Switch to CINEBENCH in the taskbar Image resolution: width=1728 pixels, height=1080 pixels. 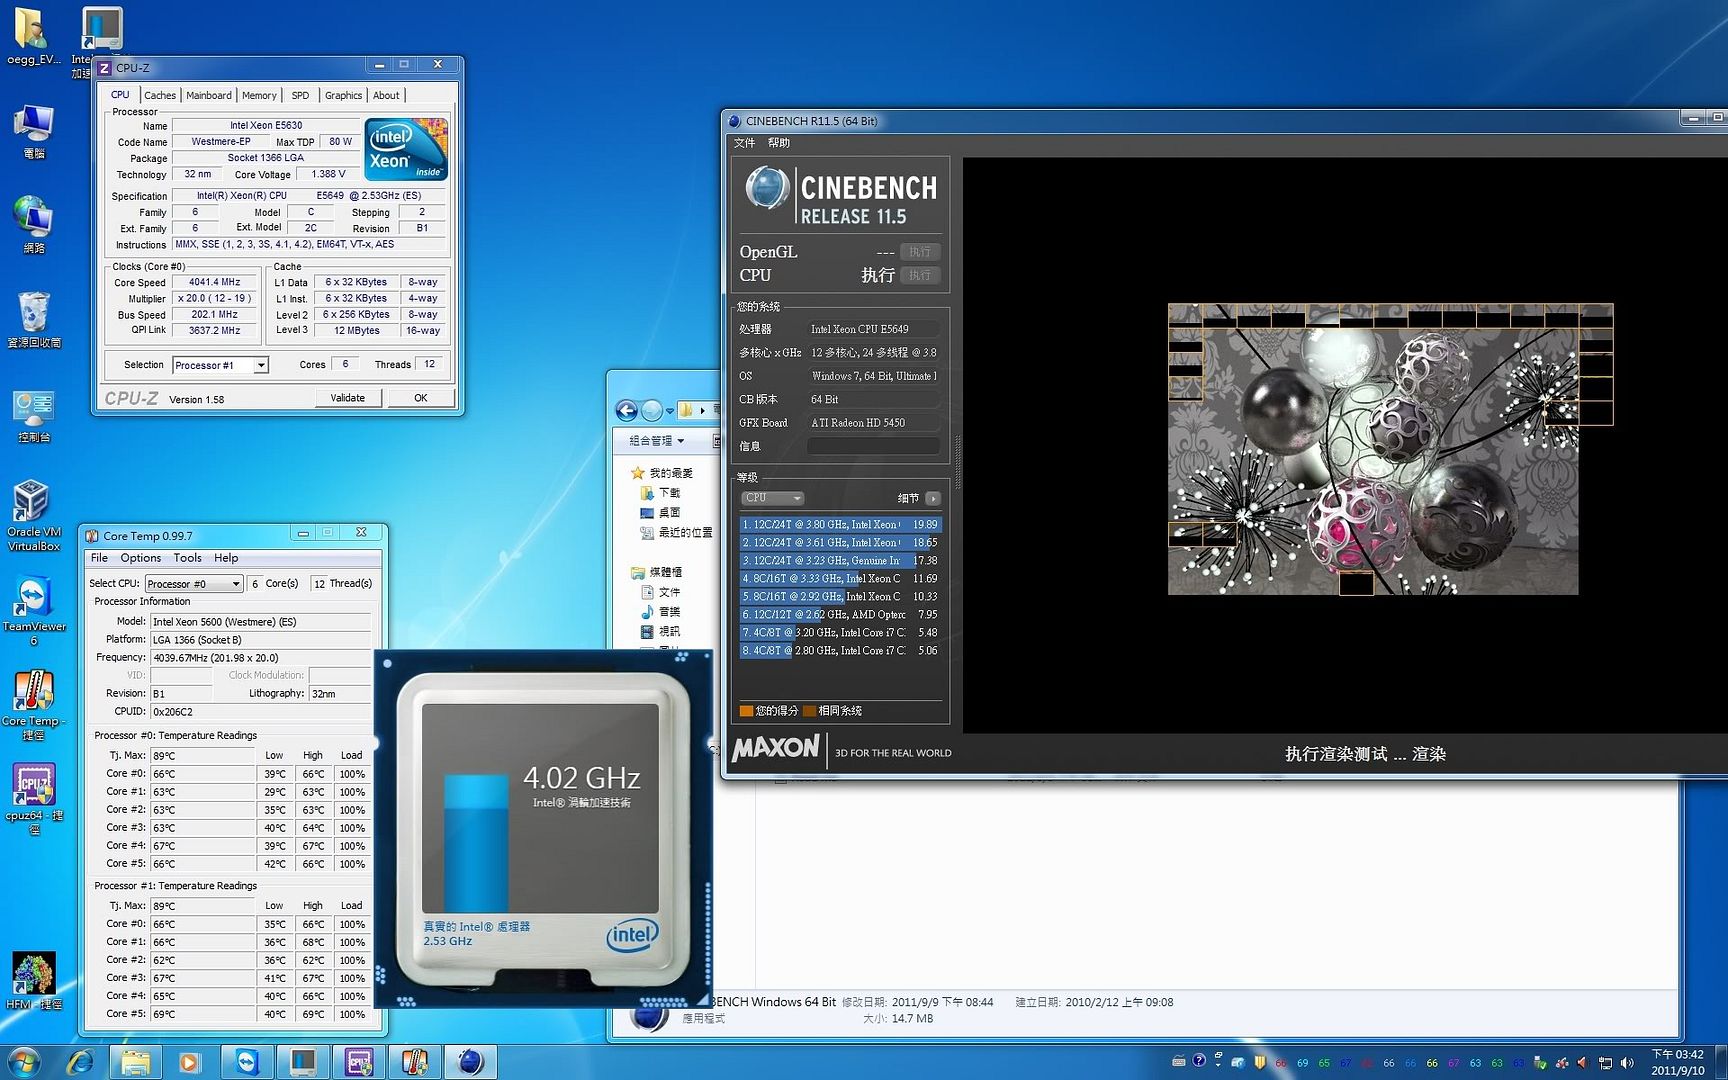[x=471, y=1061]
